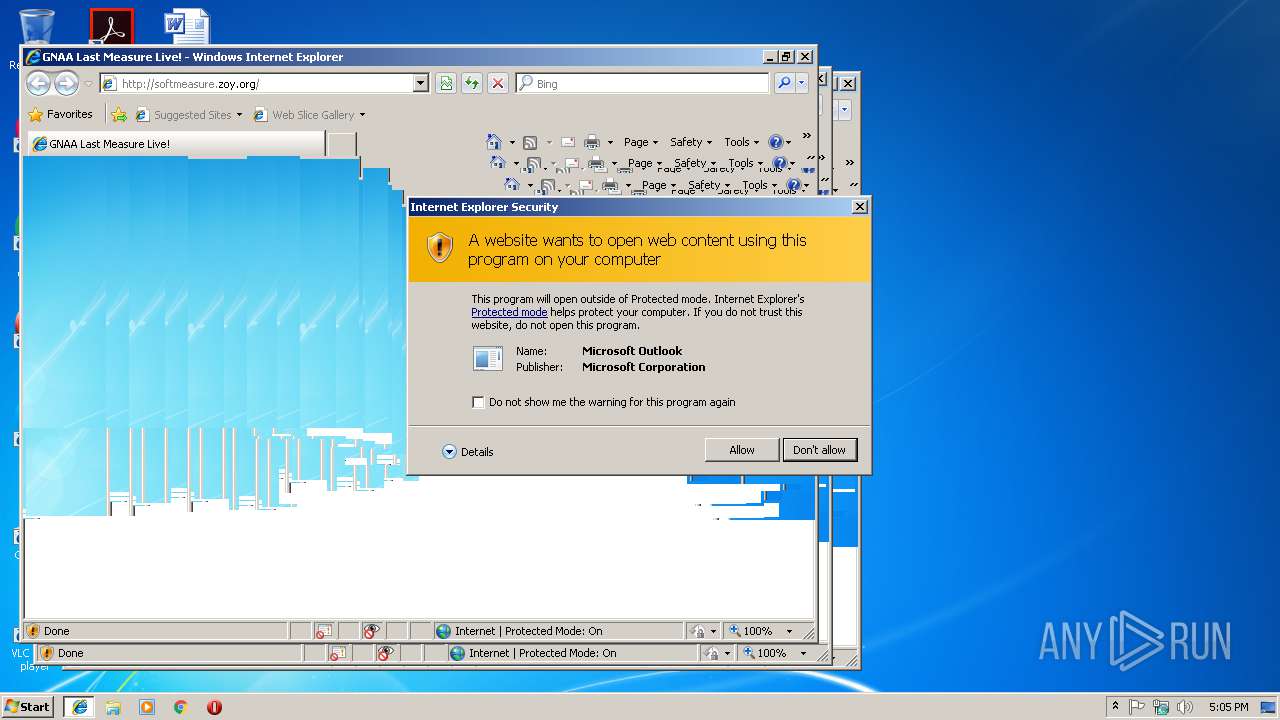The width and height of the screenshot is (1280, 720).
Task: Click pop-up blocked icon in front status bar
Action: coord(323,631)
